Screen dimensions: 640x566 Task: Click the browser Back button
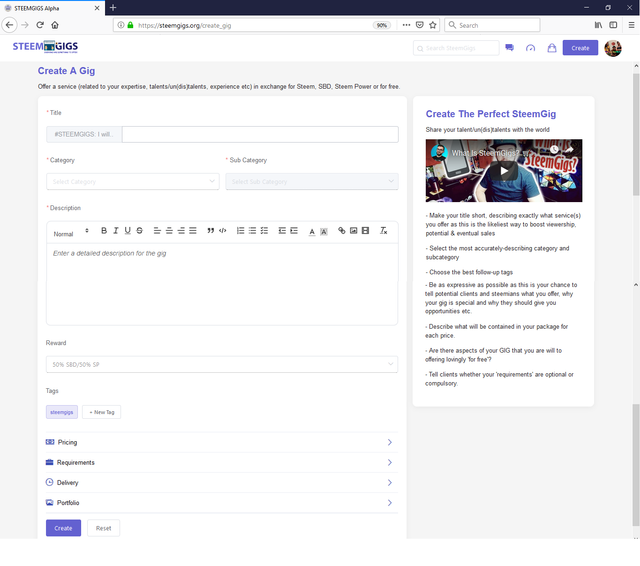tap(9, 25)
